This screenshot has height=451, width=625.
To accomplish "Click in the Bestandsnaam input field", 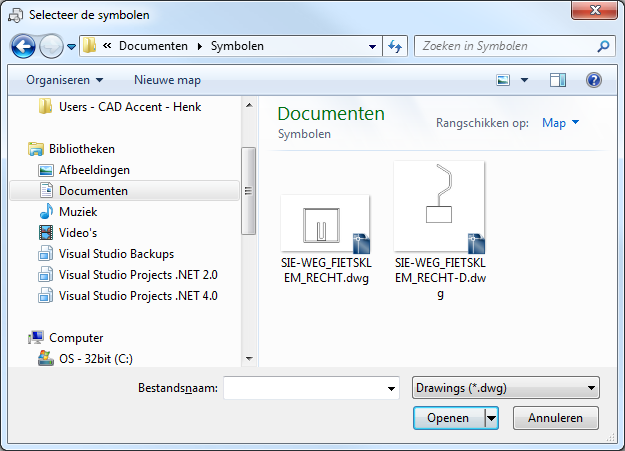I will click(x=303, y=388).
